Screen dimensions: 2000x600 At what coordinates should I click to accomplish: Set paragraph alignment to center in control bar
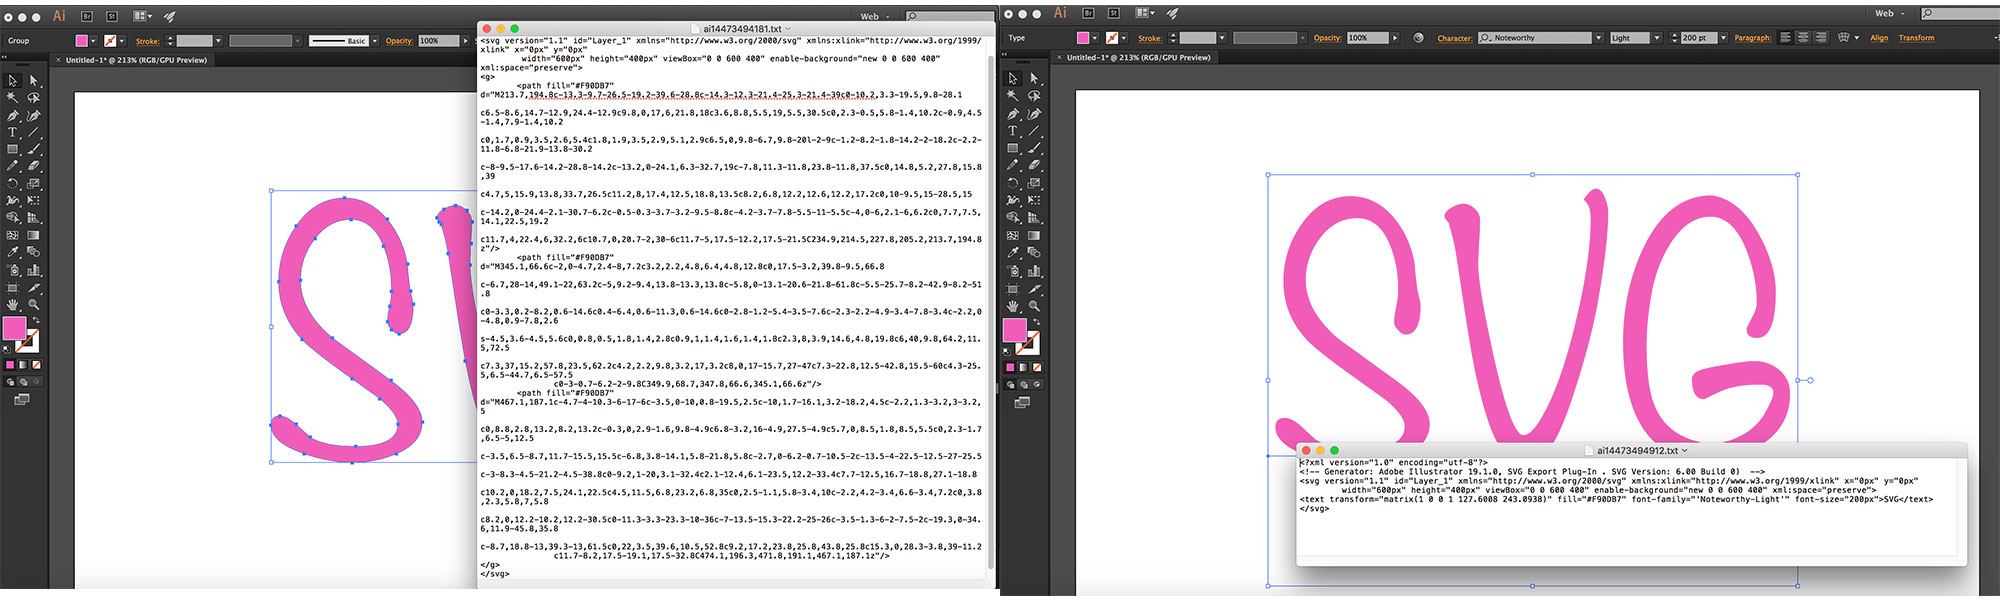click(x=1803, y=38)
